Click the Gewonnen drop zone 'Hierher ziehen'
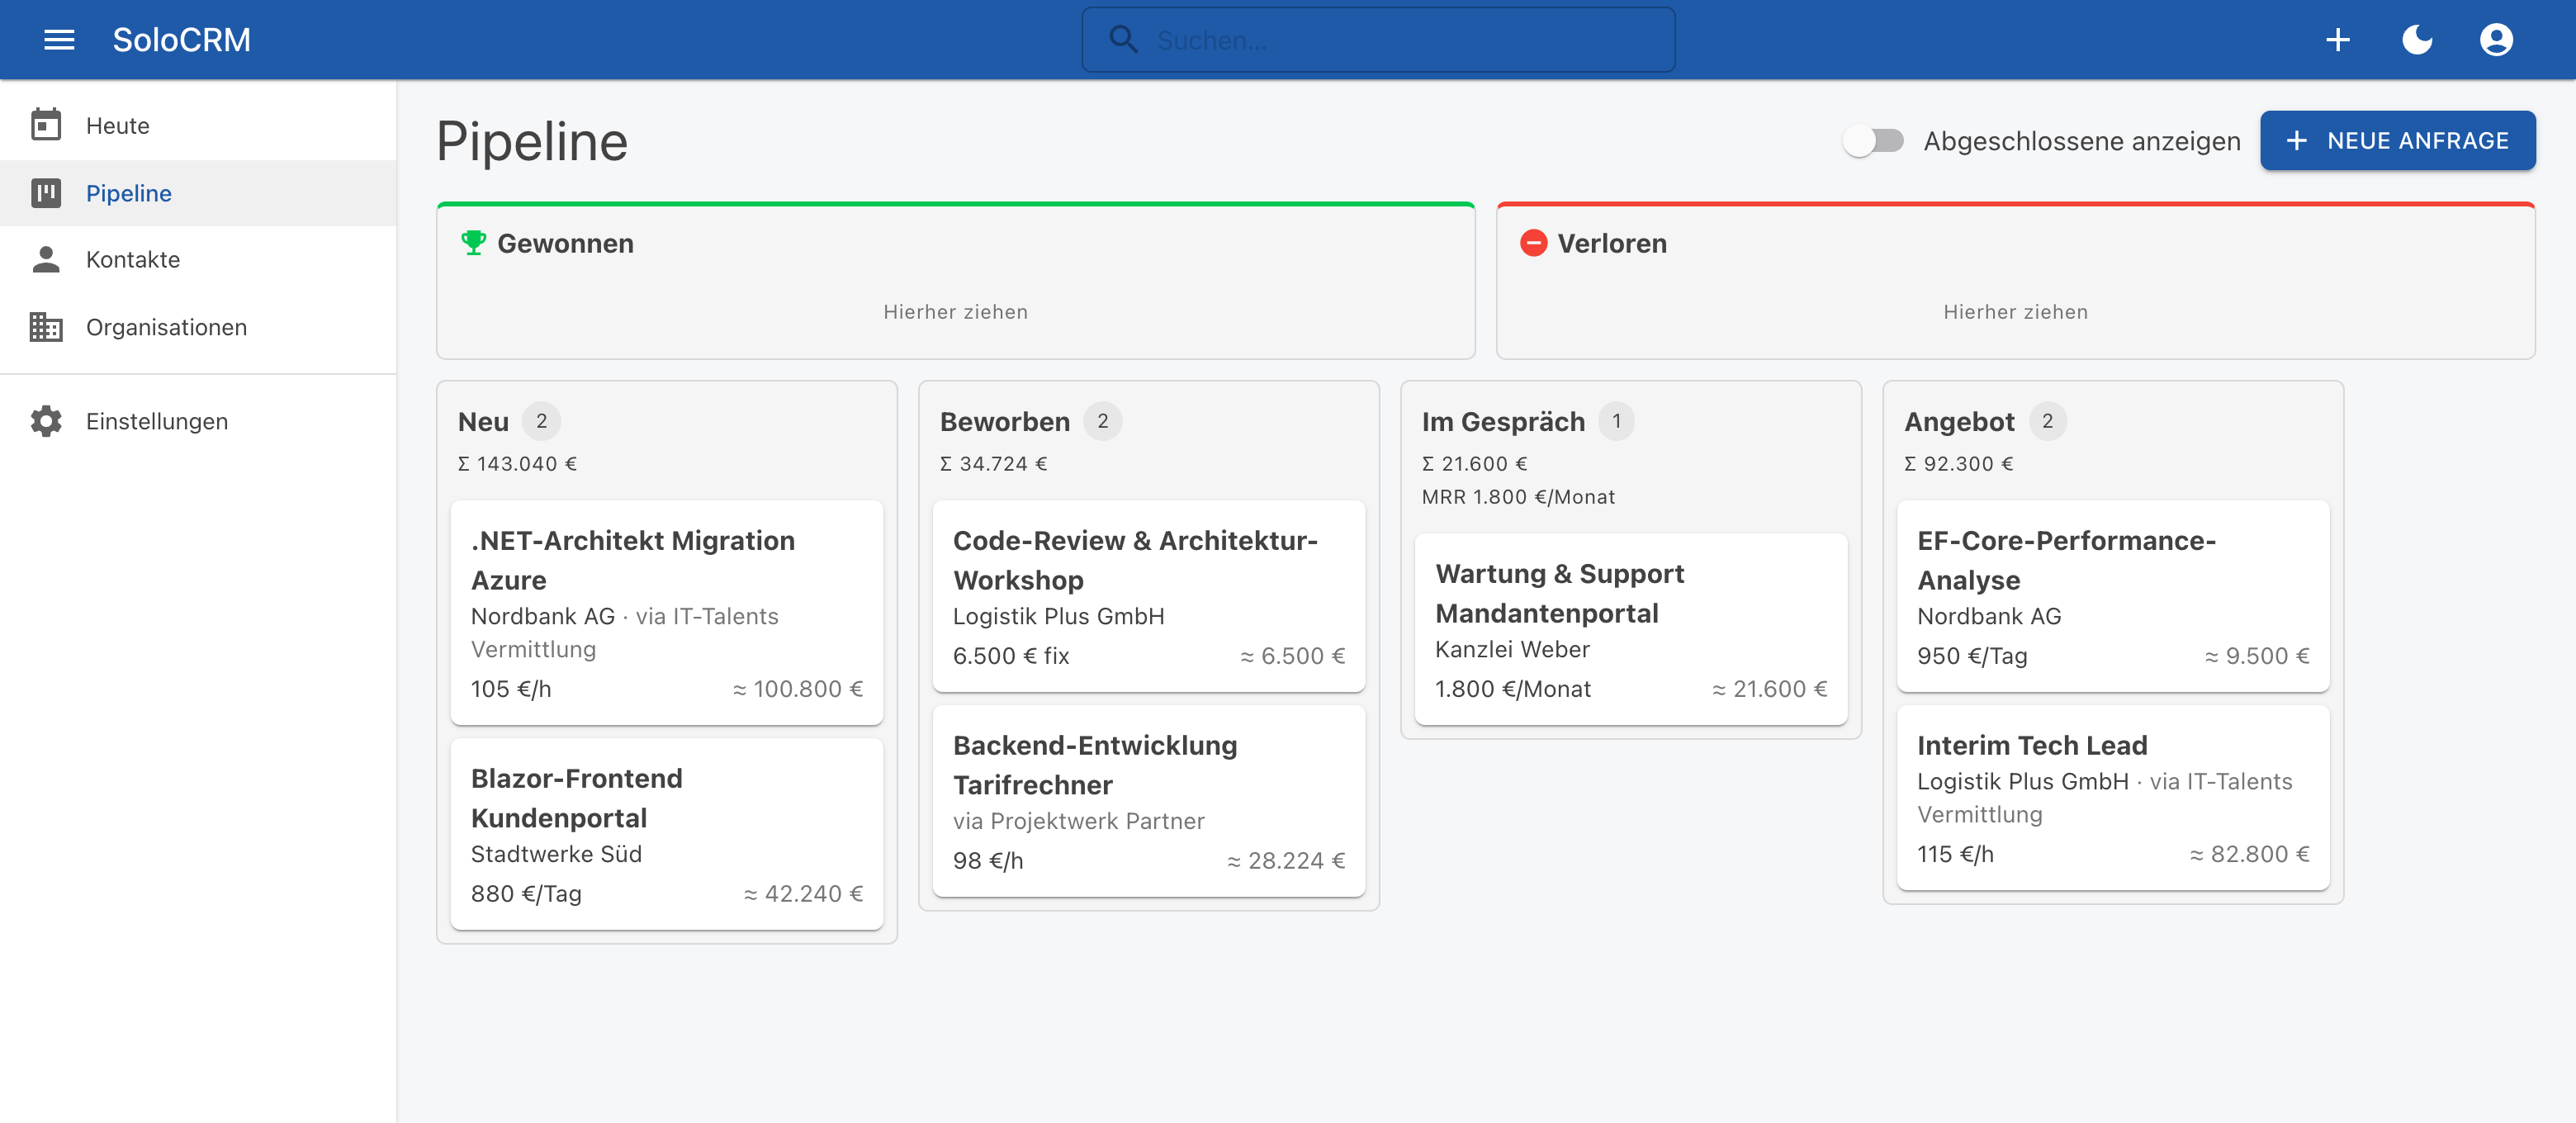2576x1123 pixels. pos(955,312)
